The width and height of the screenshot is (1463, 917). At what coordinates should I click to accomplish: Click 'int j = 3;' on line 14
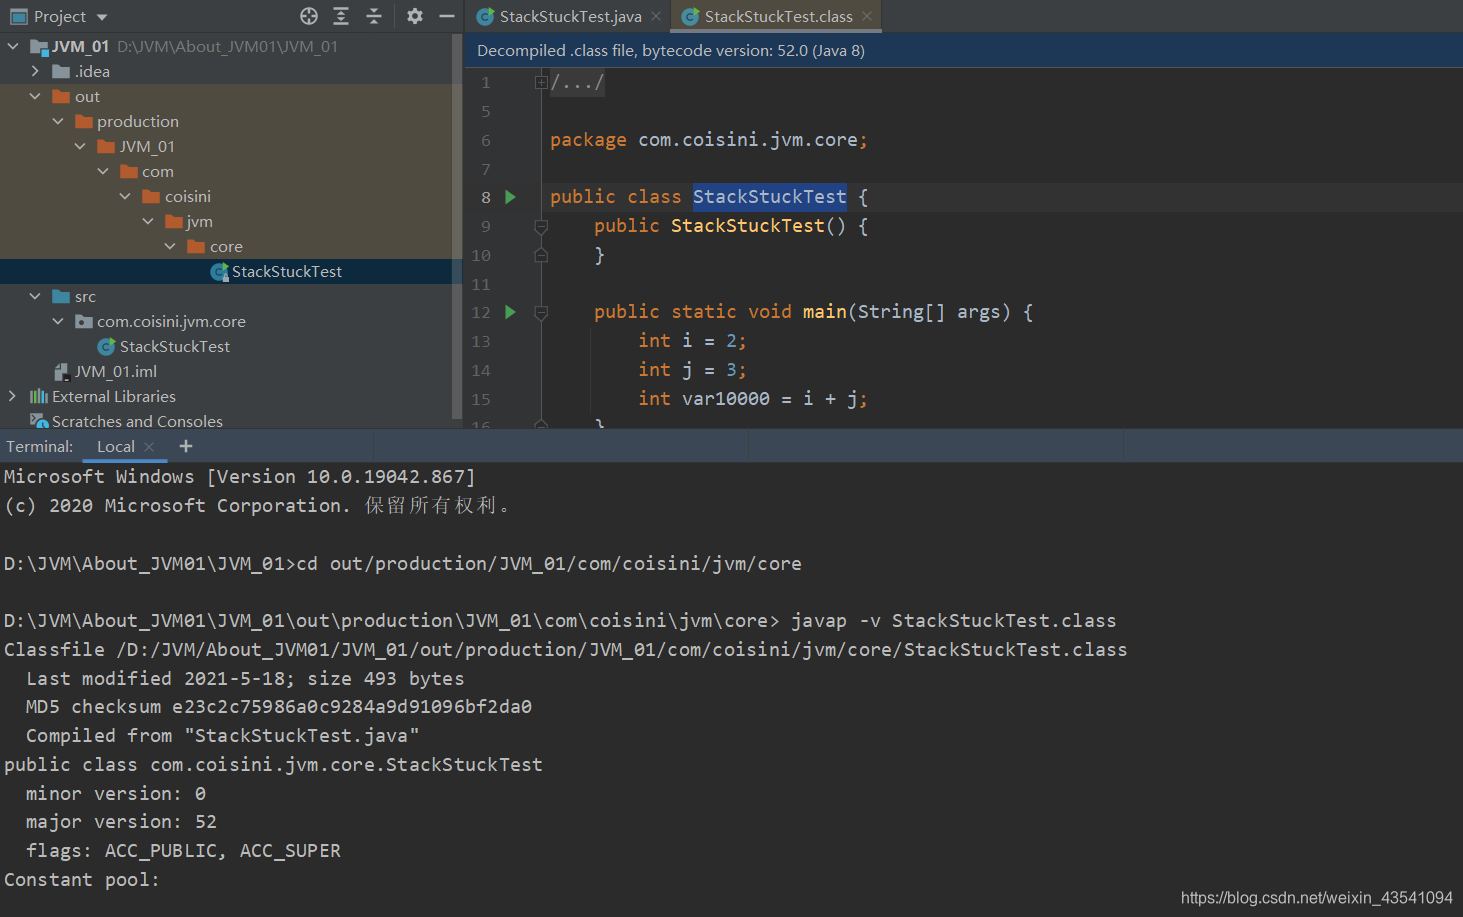click(x=692, y=370)
